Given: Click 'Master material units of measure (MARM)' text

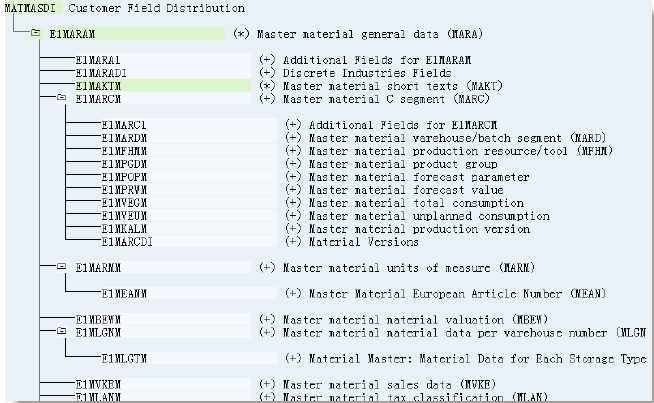Looking at the screenshot, I should [409, 267].
